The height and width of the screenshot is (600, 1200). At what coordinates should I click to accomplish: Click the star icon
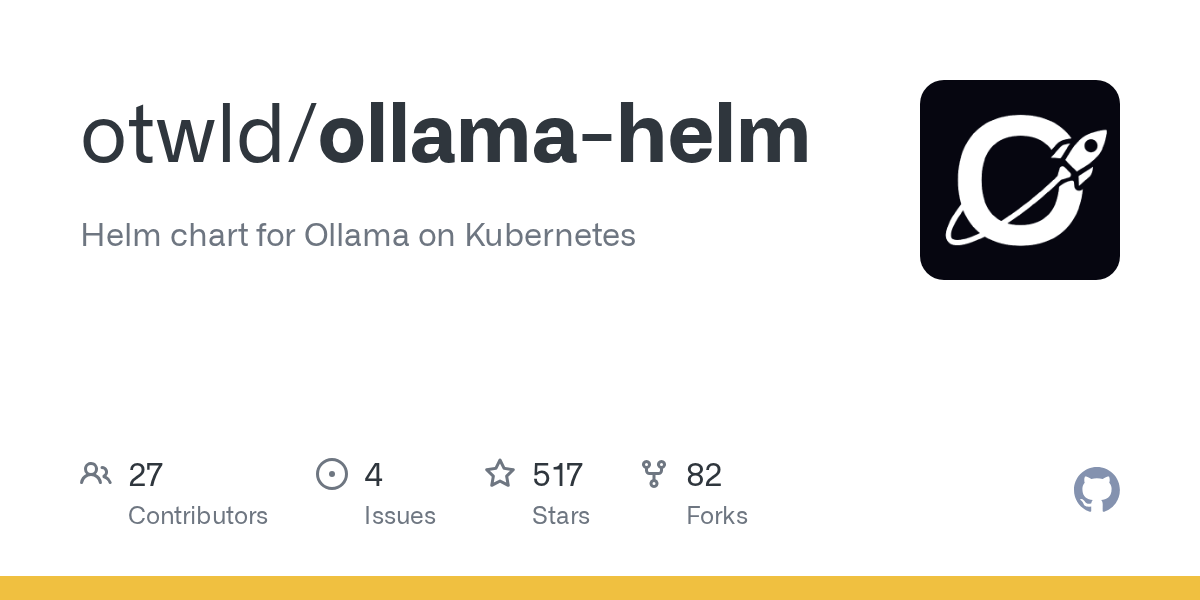(500, 474)
